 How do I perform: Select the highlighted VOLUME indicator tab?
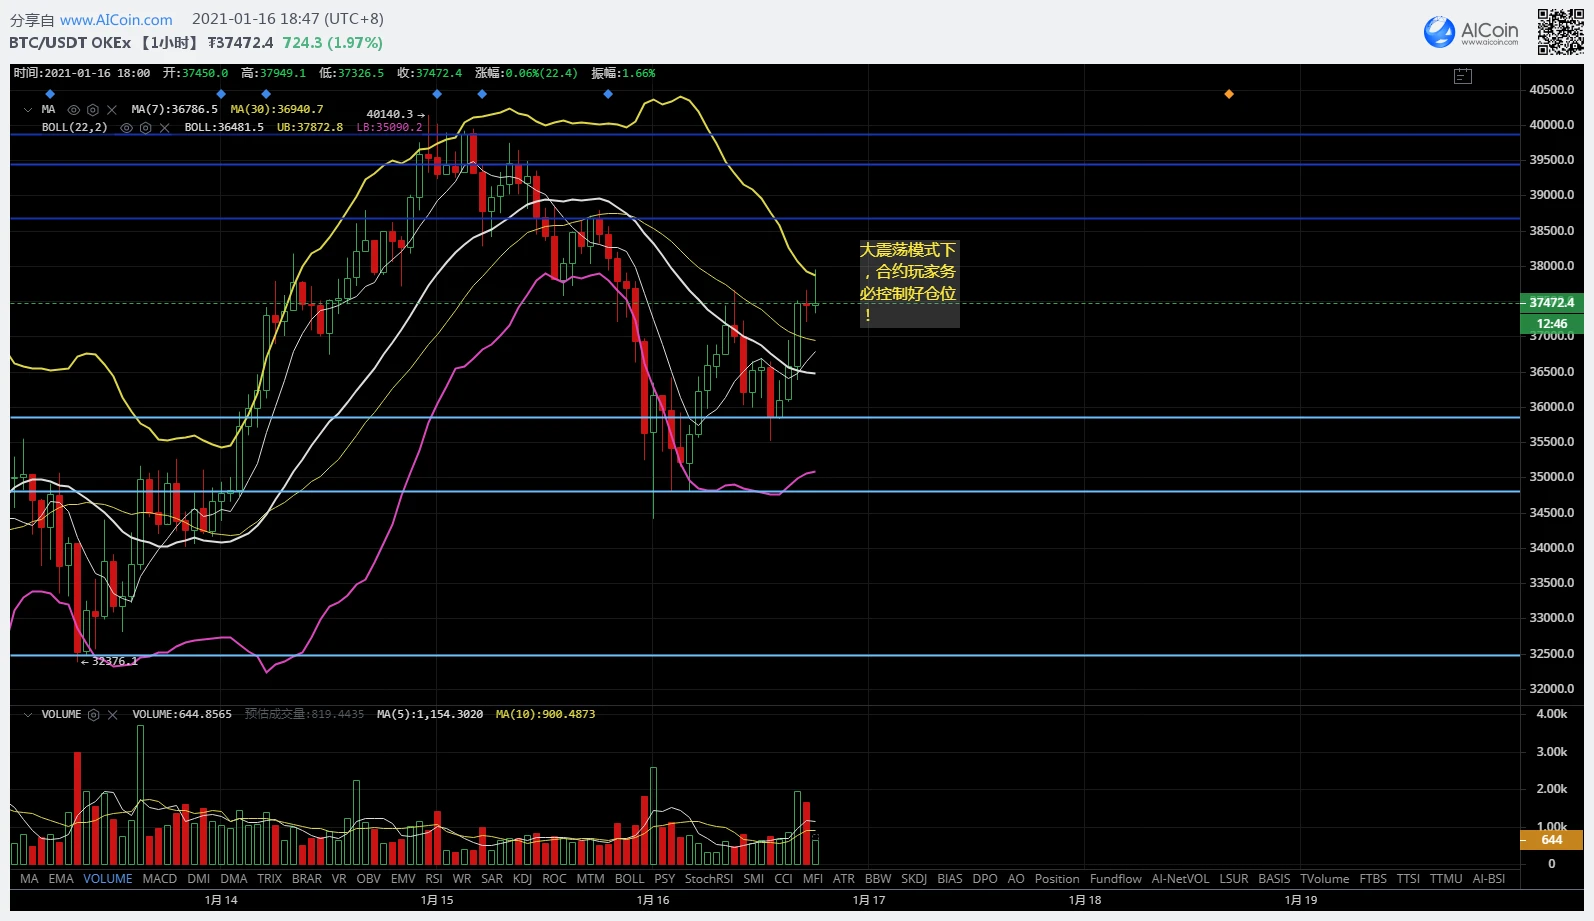click(x=108, y=879)
